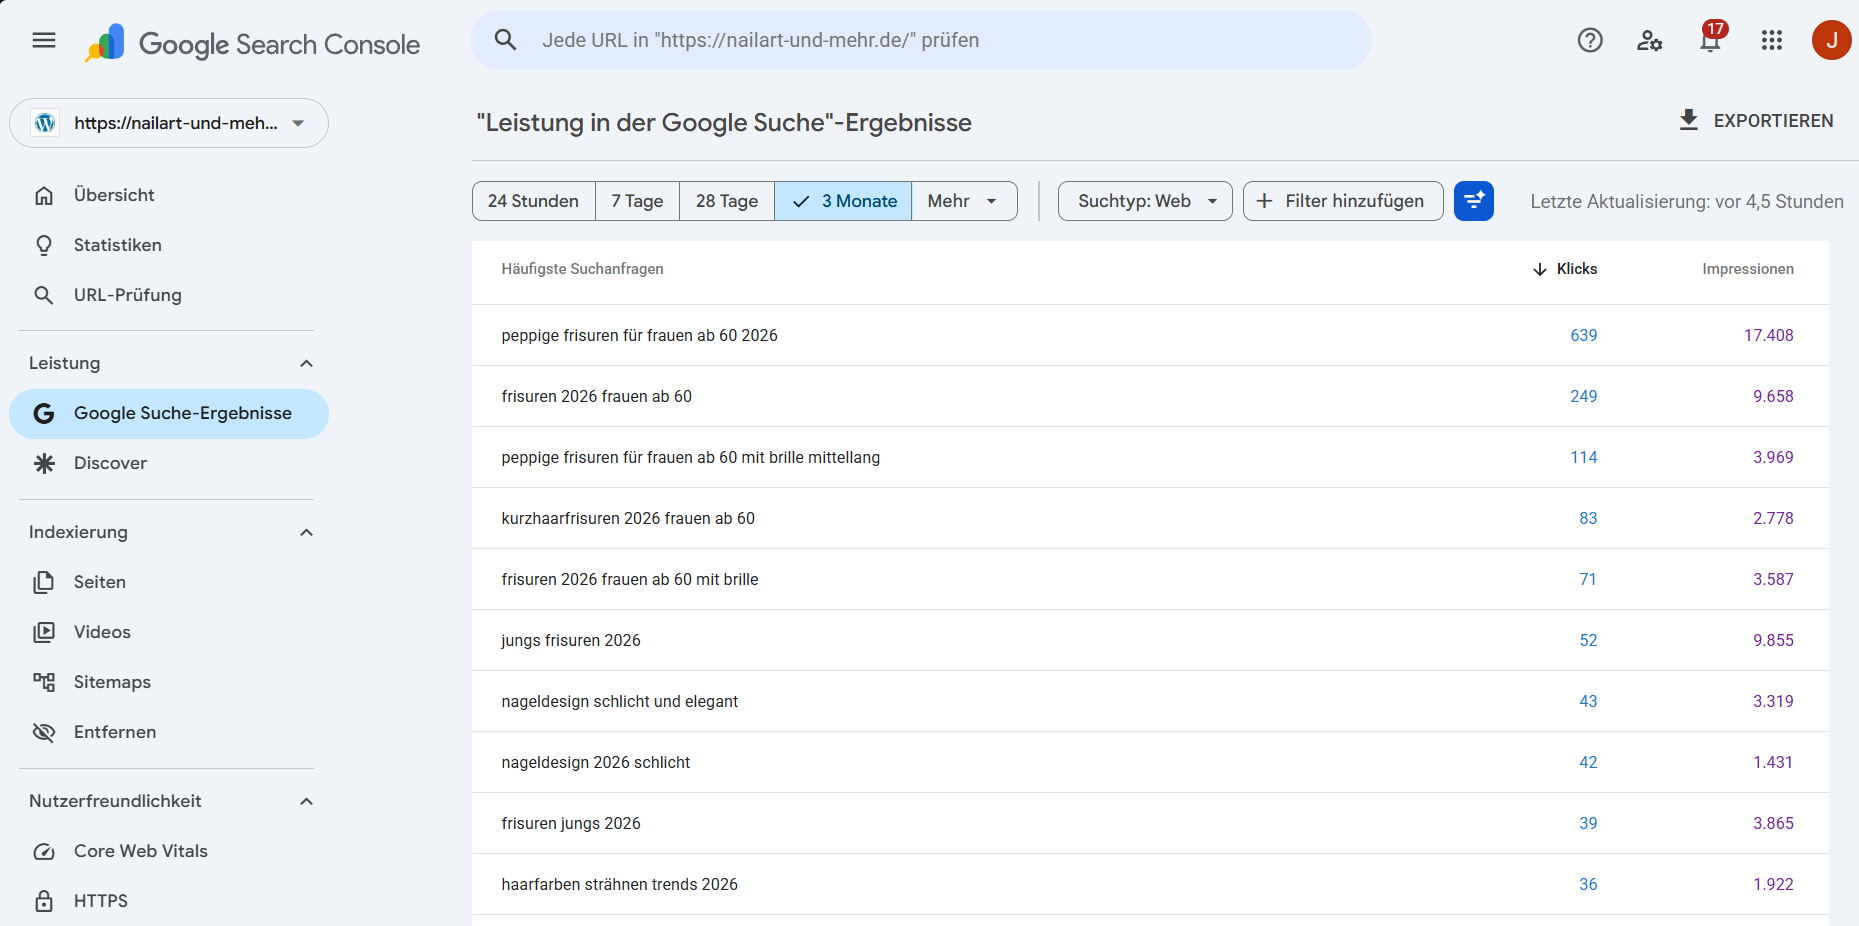Open the account avatar J

coord(1832,40)
